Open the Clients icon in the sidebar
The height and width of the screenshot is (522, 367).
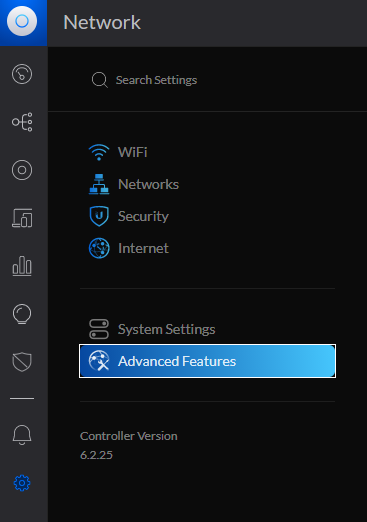[22, 218]
